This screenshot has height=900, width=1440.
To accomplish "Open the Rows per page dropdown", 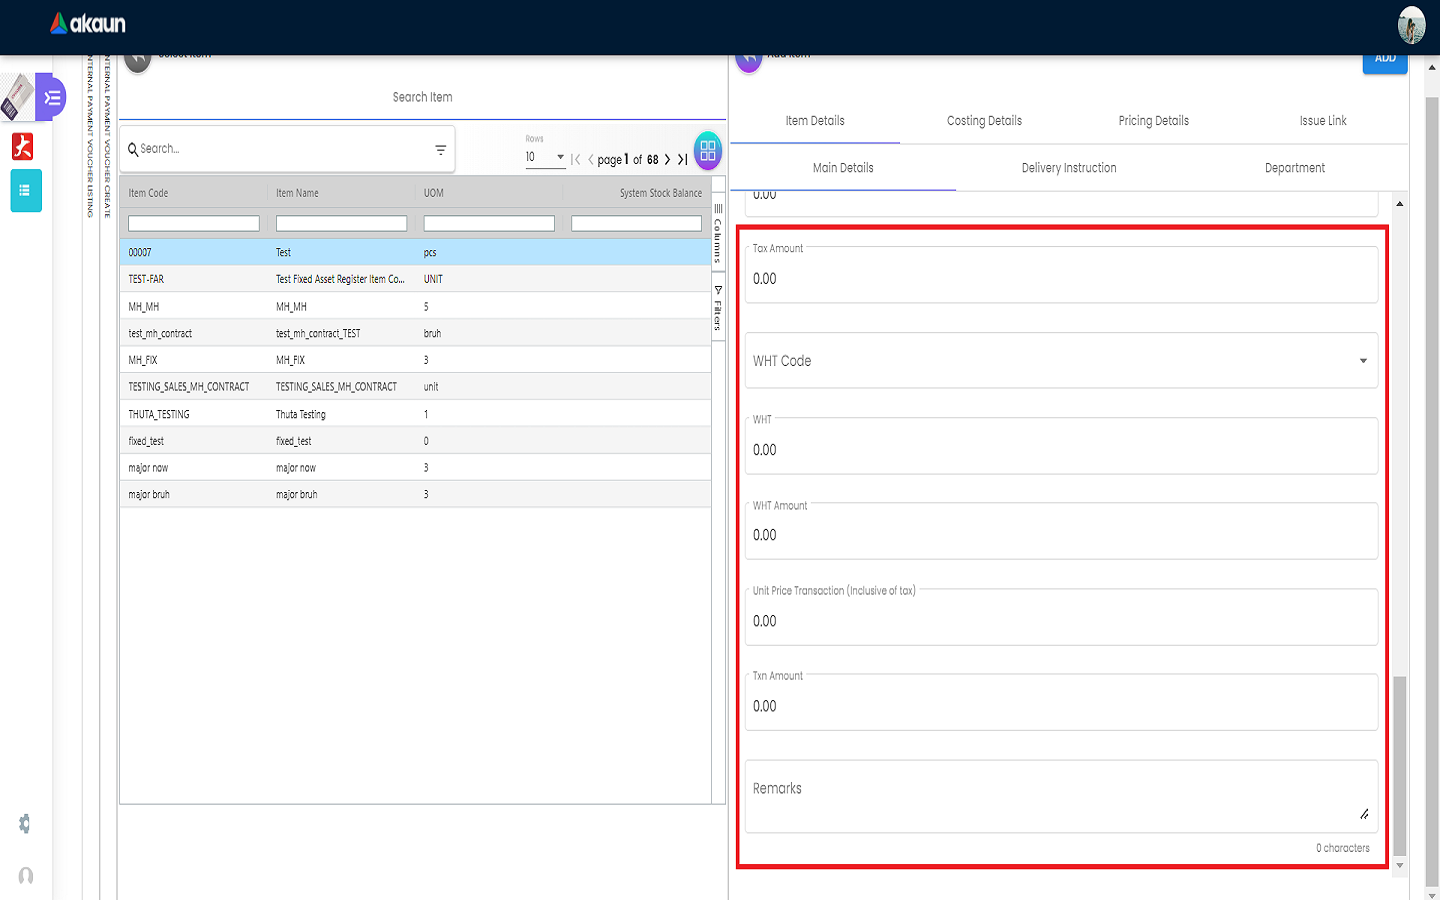I will point(545,158).
